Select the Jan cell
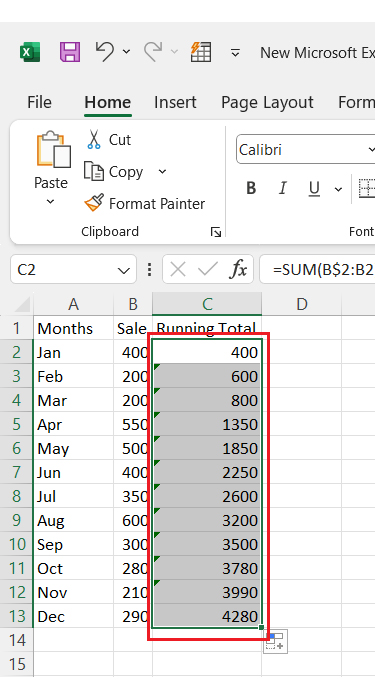 point(74,353)
